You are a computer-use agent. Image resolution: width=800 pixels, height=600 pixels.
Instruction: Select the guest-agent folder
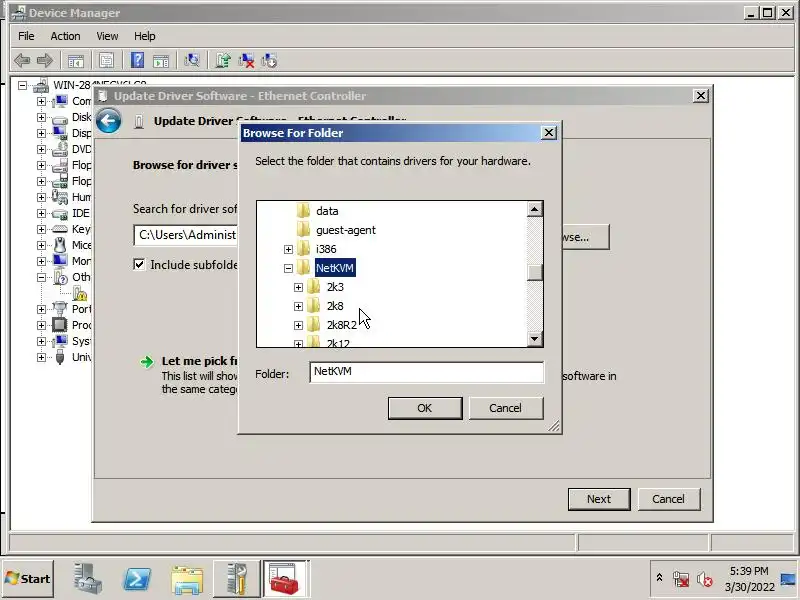(x=345, y=230)
